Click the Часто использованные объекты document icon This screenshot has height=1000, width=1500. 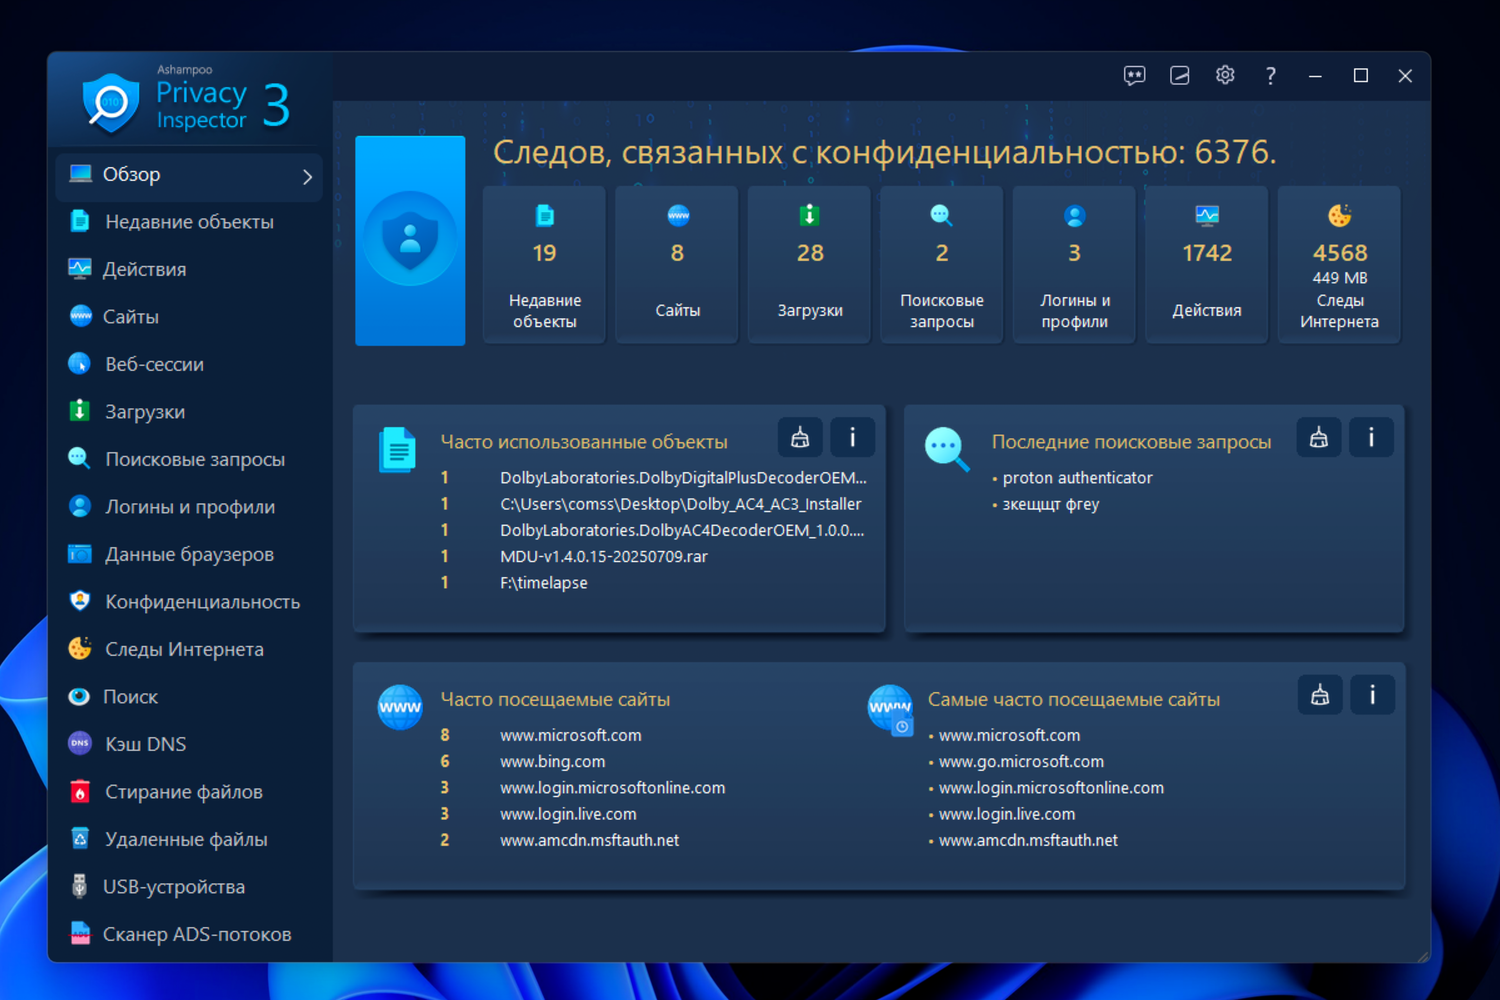click(398, 450)
